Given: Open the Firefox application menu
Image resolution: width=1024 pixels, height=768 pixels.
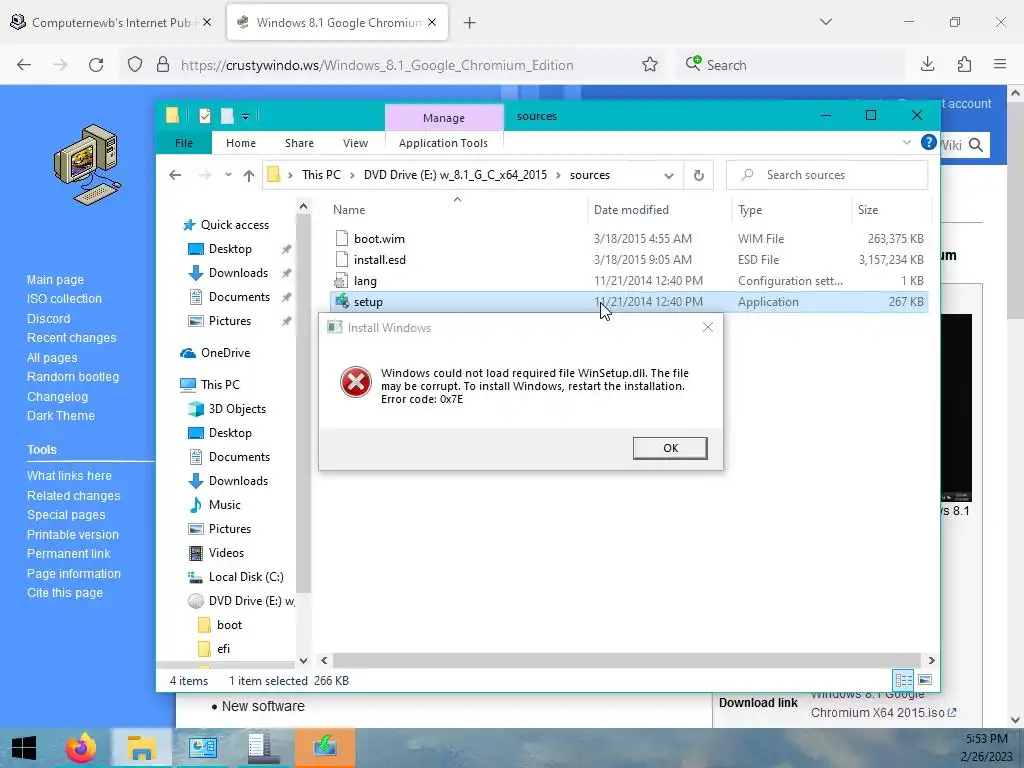Looking at the screenshot, I should pos(1000,65).
